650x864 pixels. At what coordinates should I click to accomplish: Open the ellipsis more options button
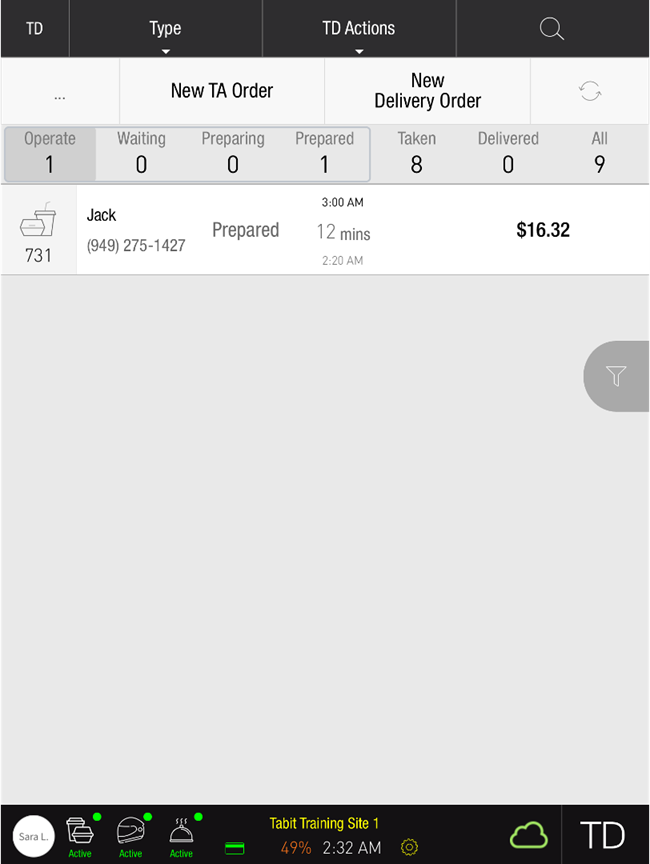60,91
